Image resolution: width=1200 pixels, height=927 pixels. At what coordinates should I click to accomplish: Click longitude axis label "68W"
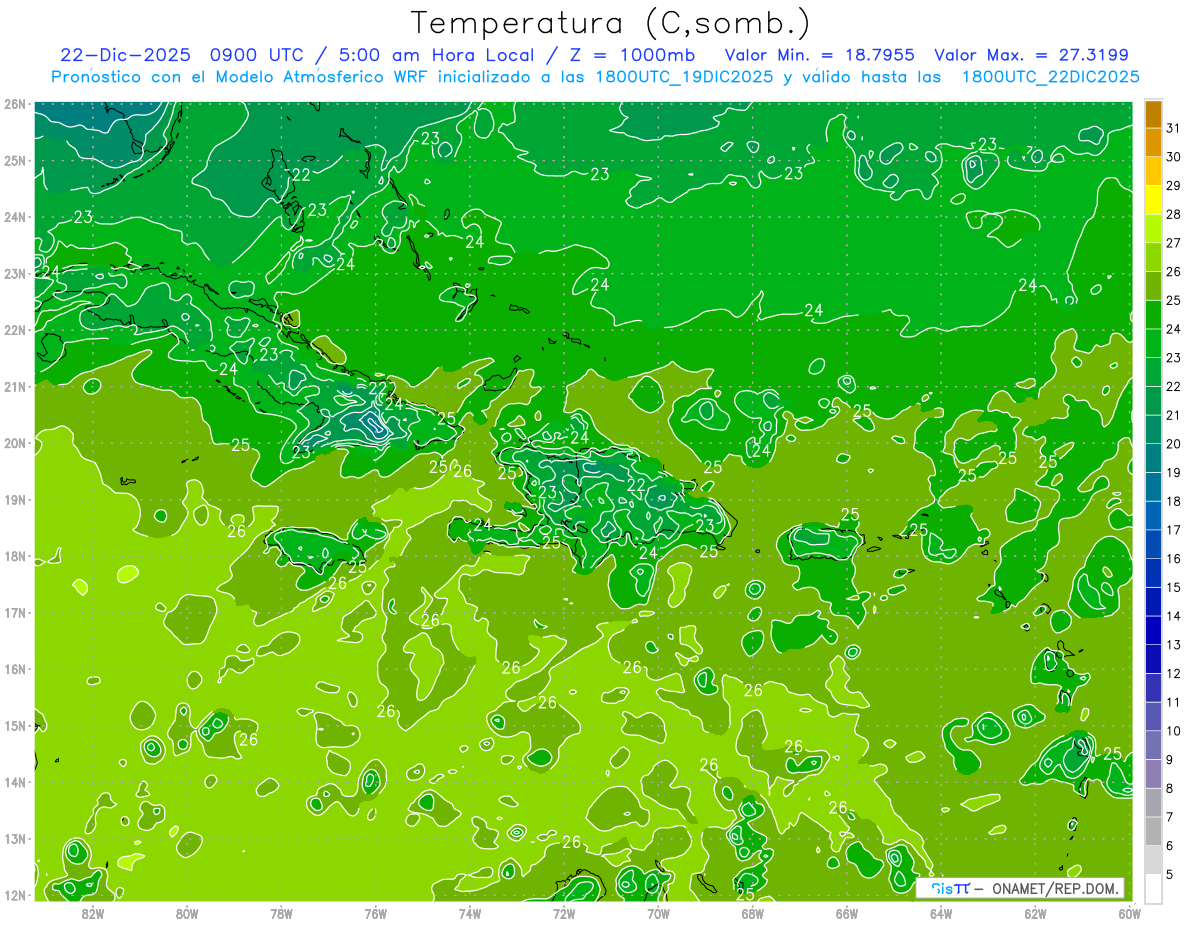click(x=753, y=913)
